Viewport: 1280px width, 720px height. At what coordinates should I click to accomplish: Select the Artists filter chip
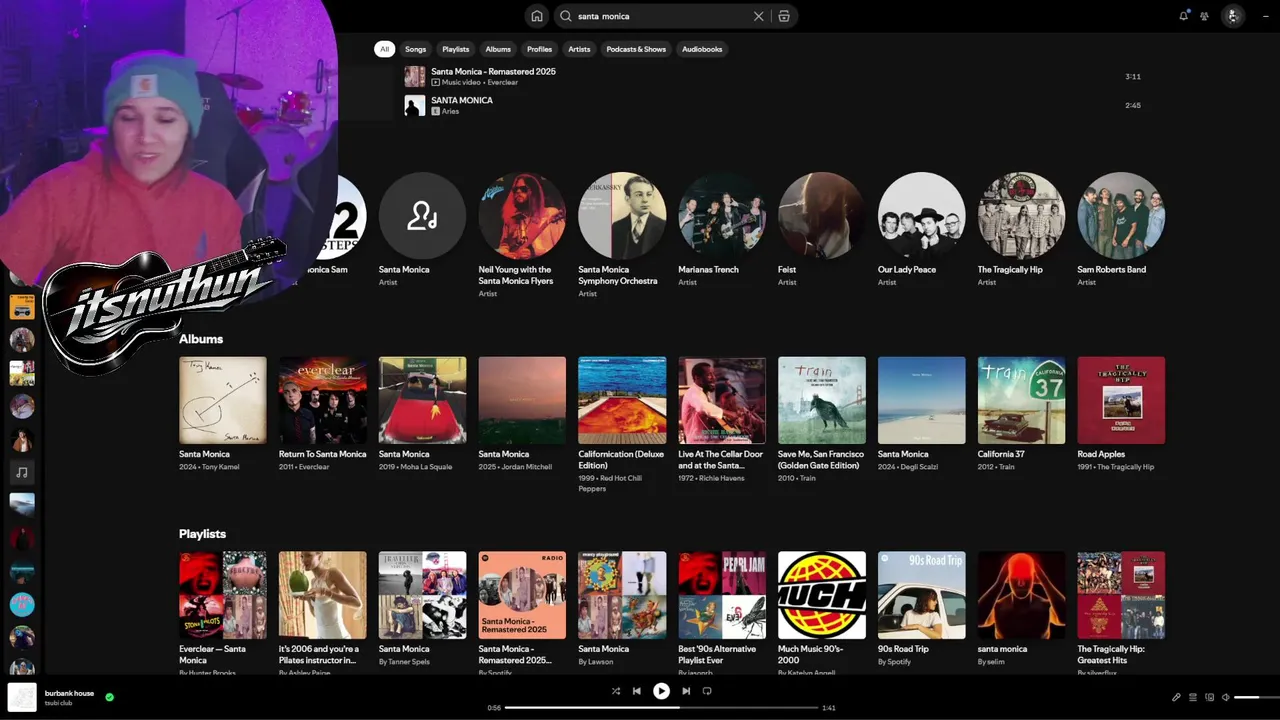coord(579,49)
